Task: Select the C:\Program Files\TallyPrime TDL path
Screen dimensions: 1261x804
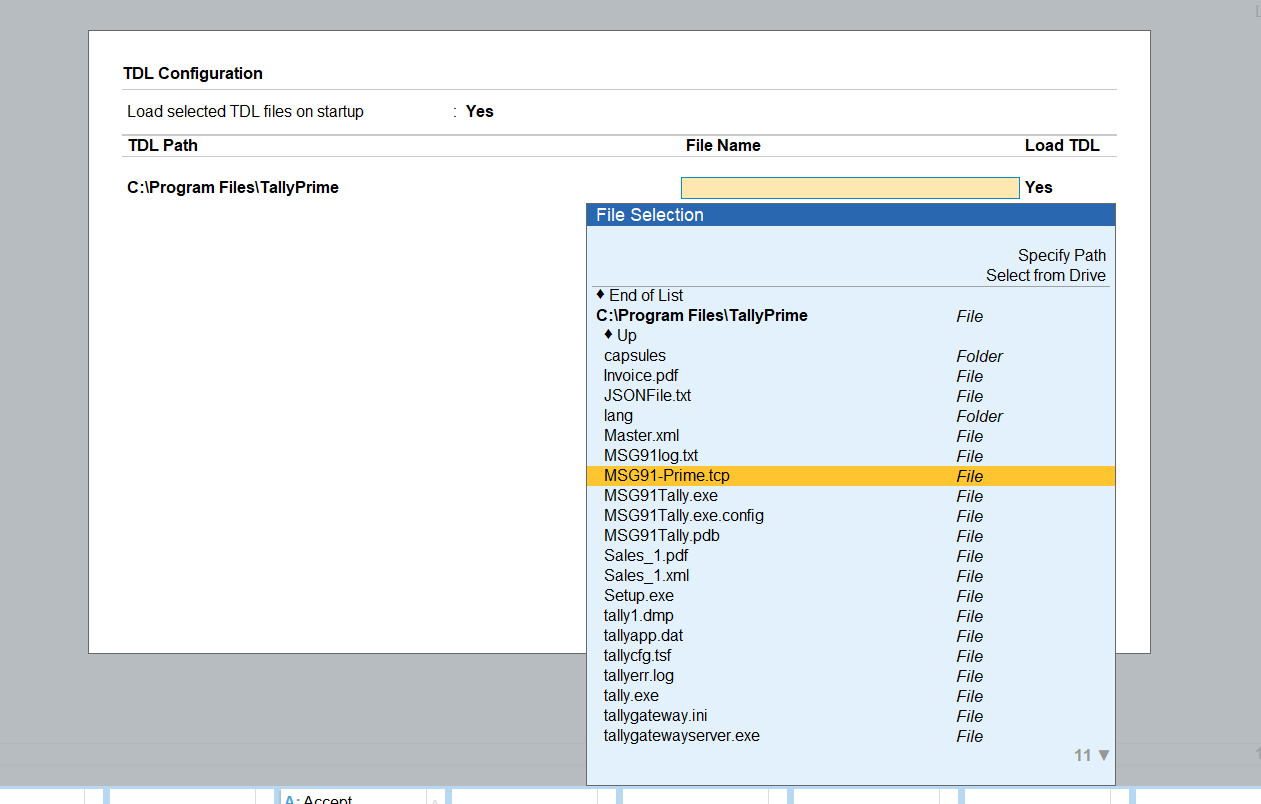Action: click(x=233, y=188)
